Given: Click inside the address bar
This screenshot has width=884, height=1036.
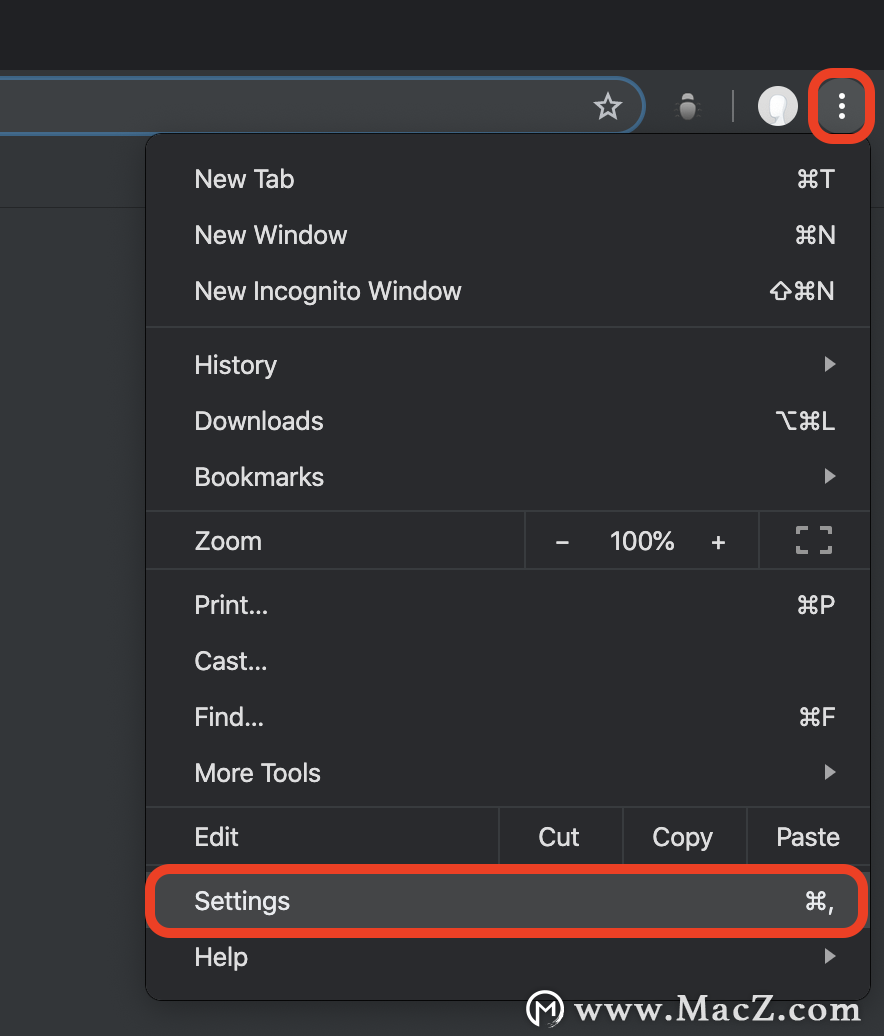Looking at the screenshot, I should 291,106.
